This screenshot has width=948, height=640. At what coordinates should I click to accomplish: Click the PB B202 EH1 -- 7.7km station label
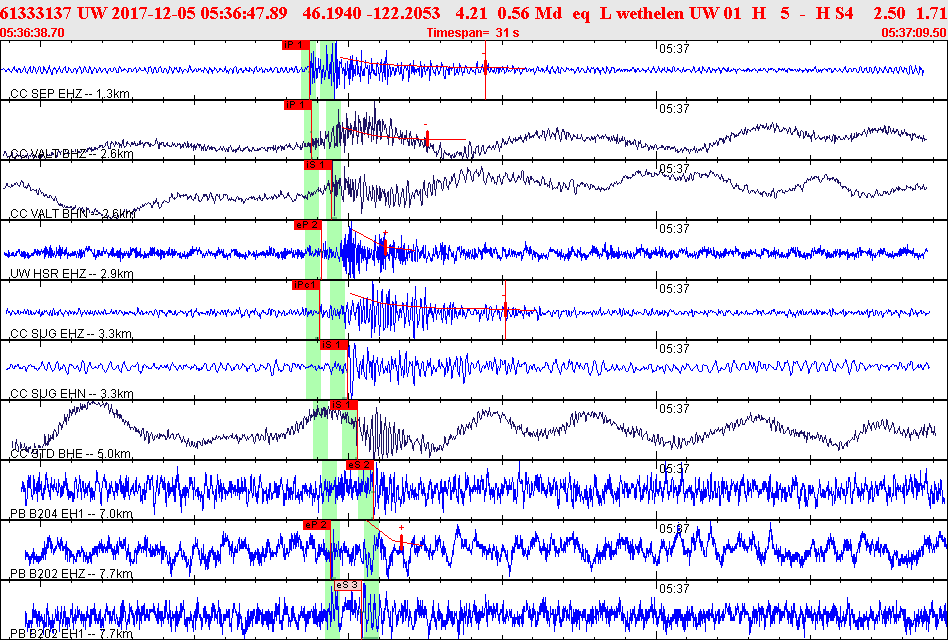click(71, 633)
